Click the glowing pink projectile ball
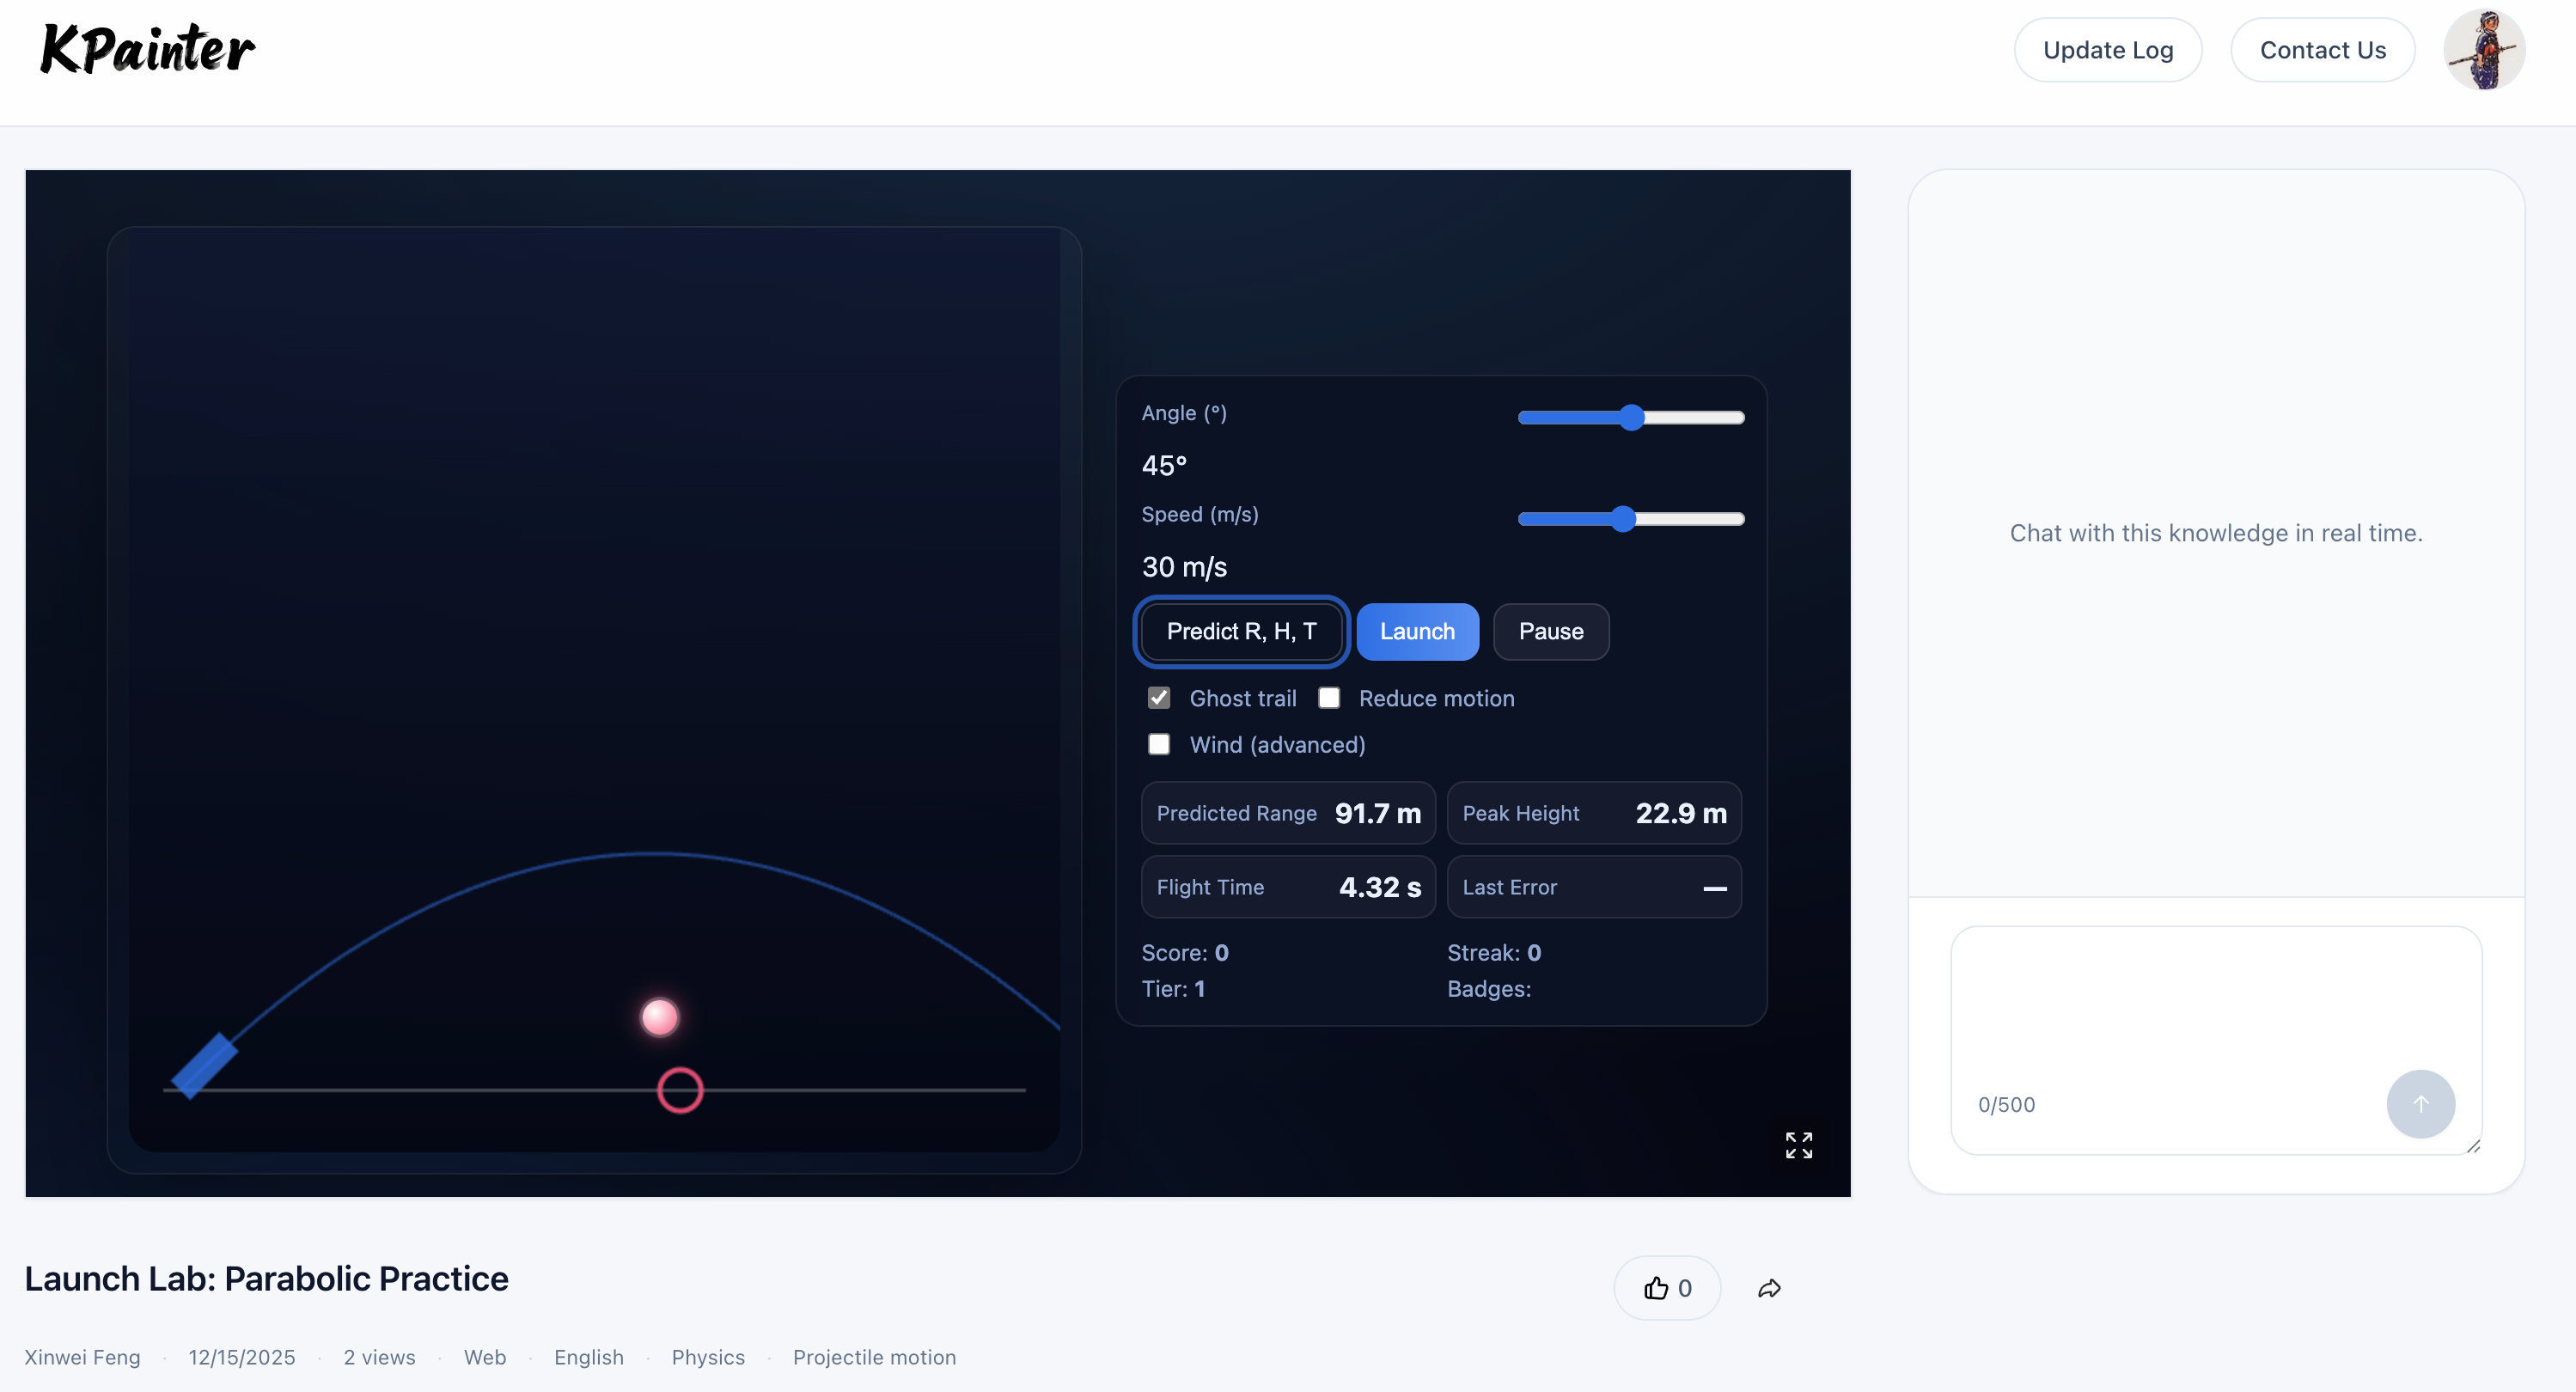This screenshot has height=1392, width=2576. click(660, 1017)
